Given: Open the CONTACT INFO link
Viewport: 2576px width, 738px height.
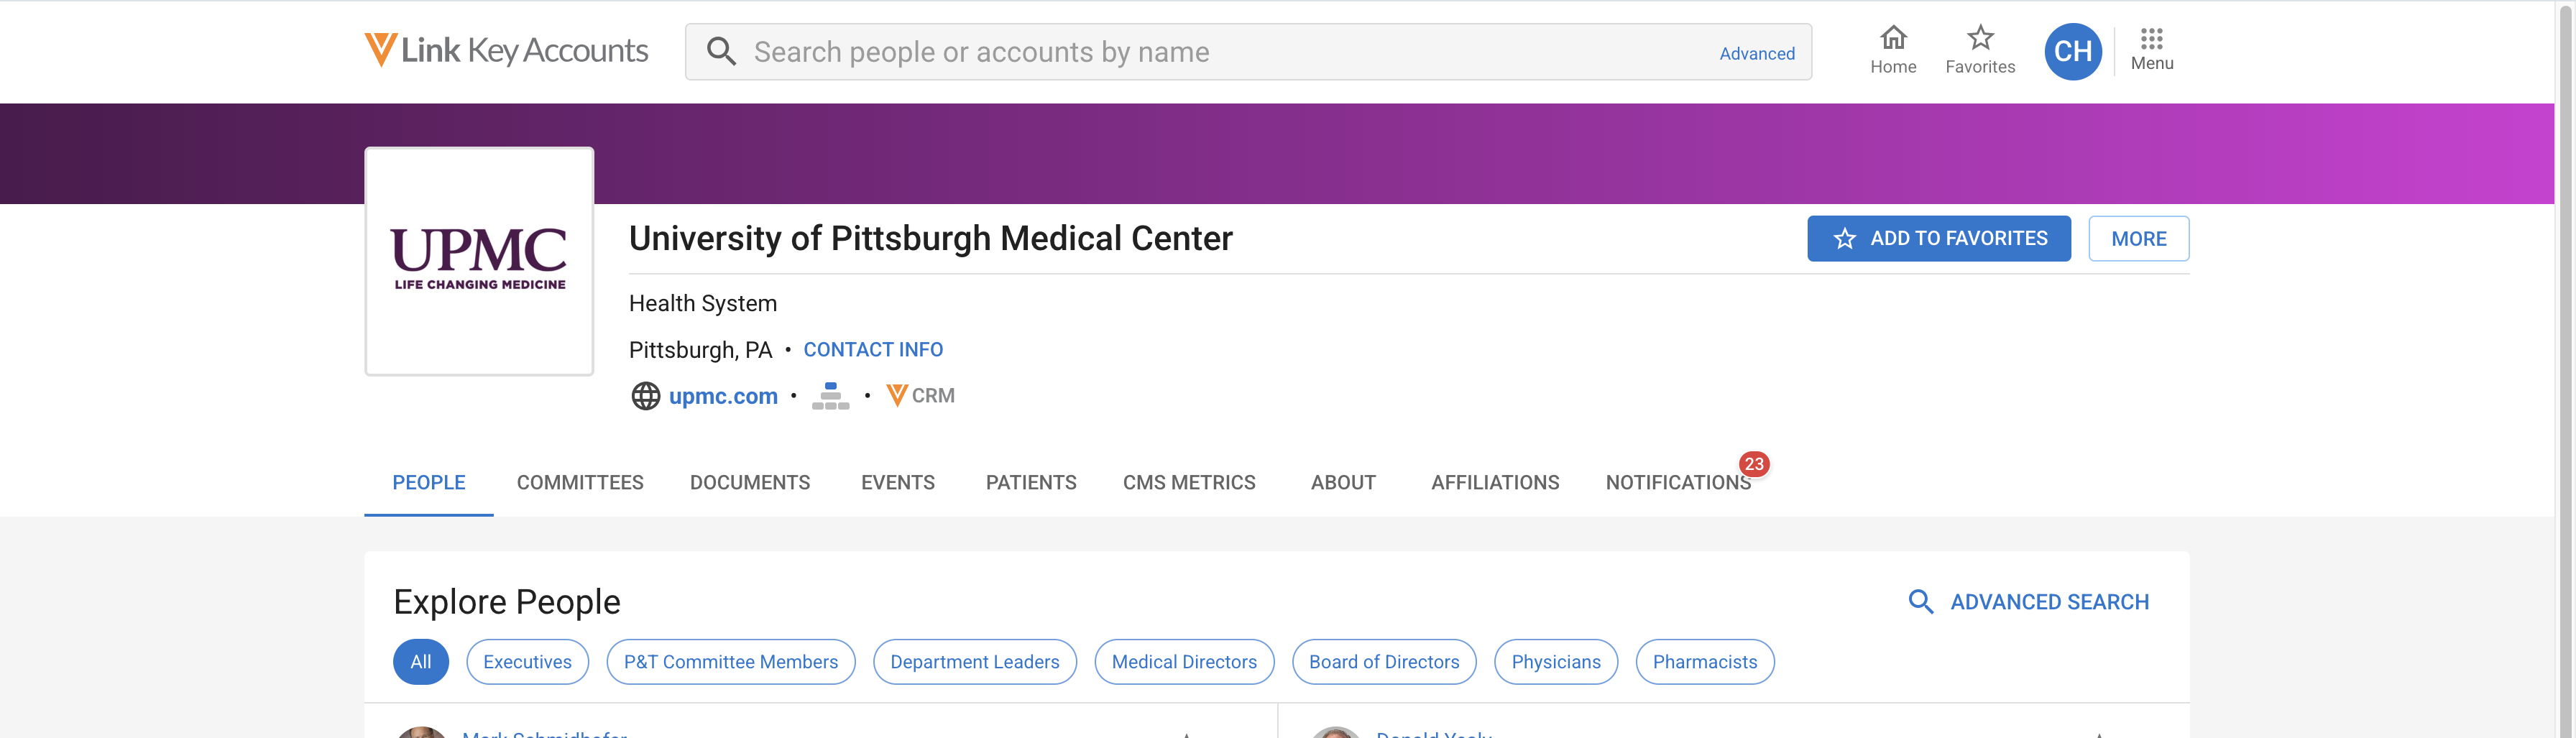Looking at the screenshot, I should tap(873, 350).
